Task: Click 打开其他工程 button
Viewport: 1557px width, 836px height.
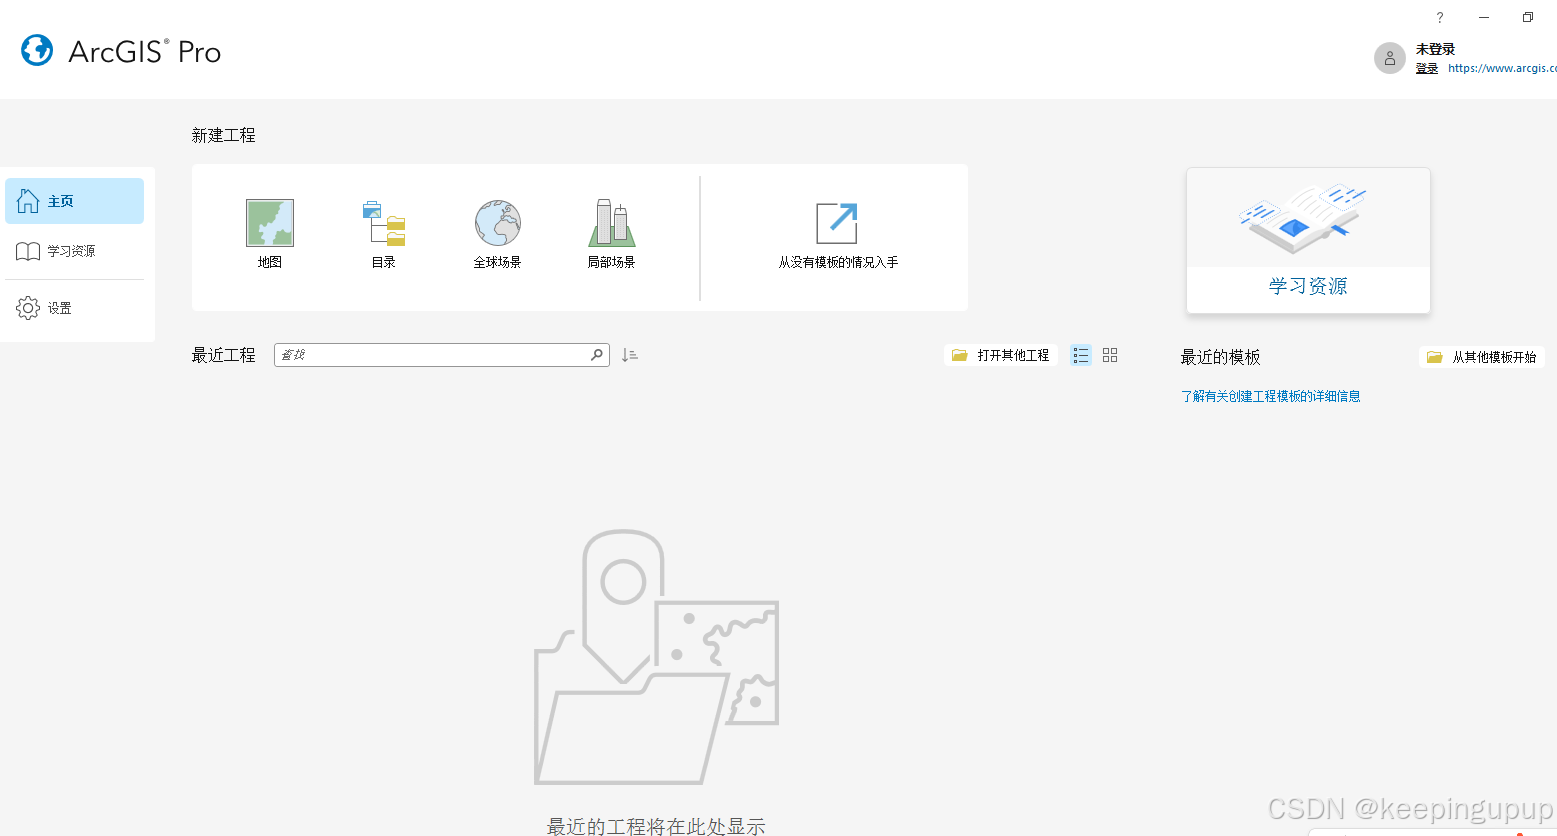Action: click(1001, 355)
